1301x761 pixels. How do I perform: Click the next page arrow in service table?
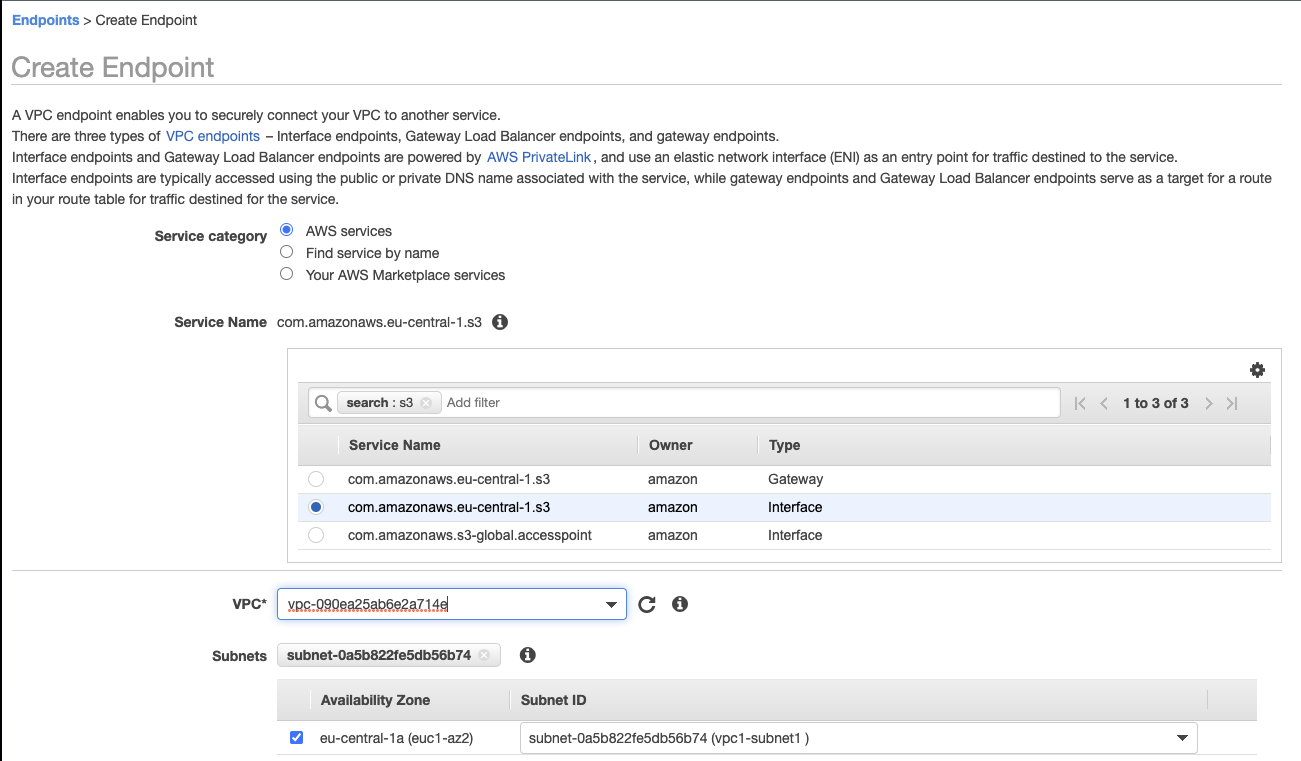1208,403
